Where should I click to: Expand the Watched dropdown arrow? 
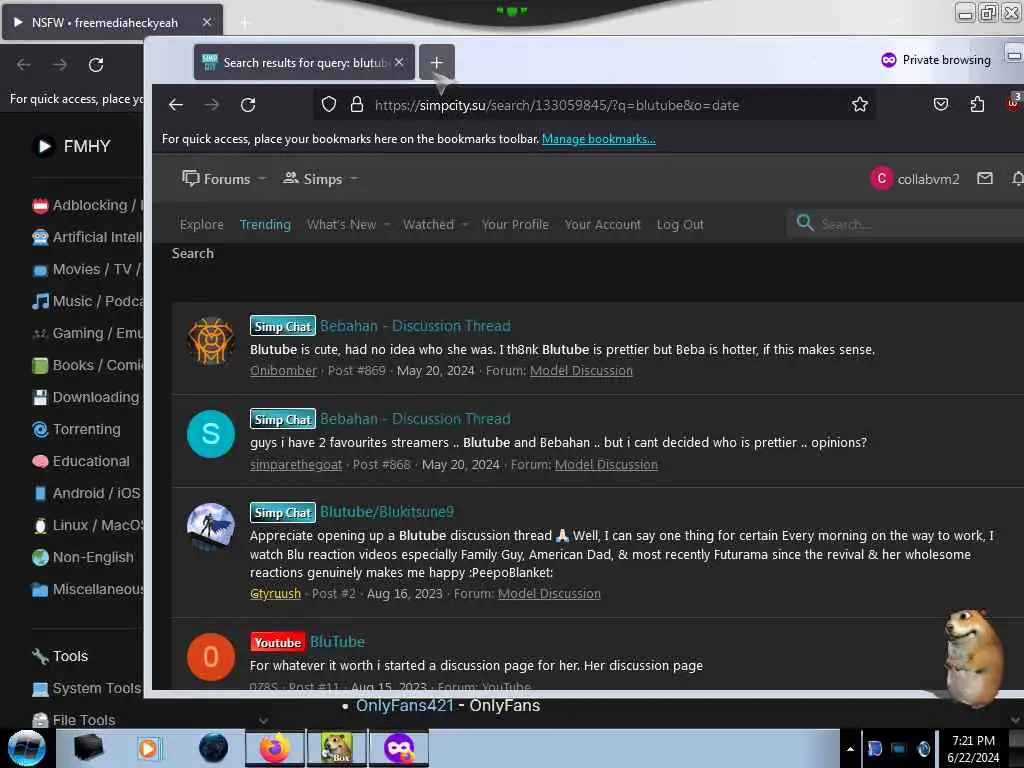pos(464,225)
